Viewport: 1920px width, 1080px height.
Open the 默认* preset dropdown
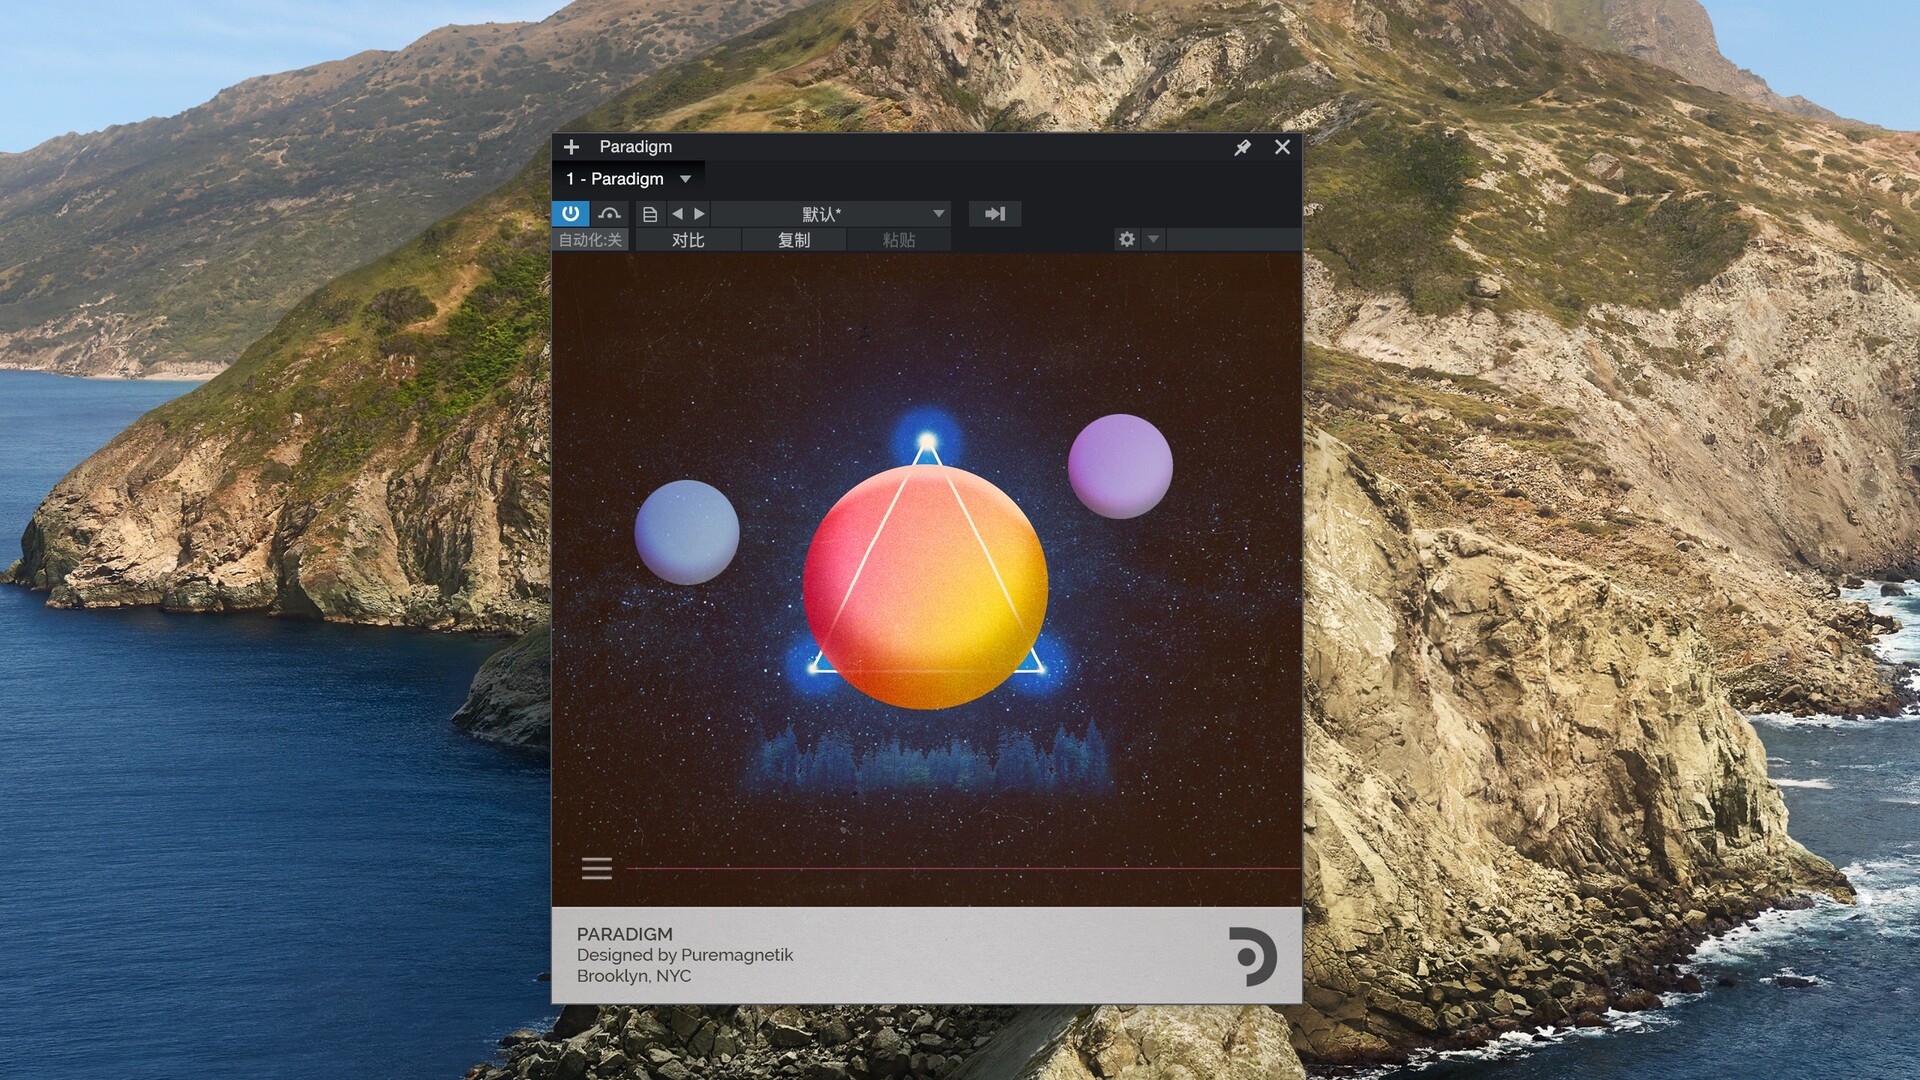click(831, 214)
